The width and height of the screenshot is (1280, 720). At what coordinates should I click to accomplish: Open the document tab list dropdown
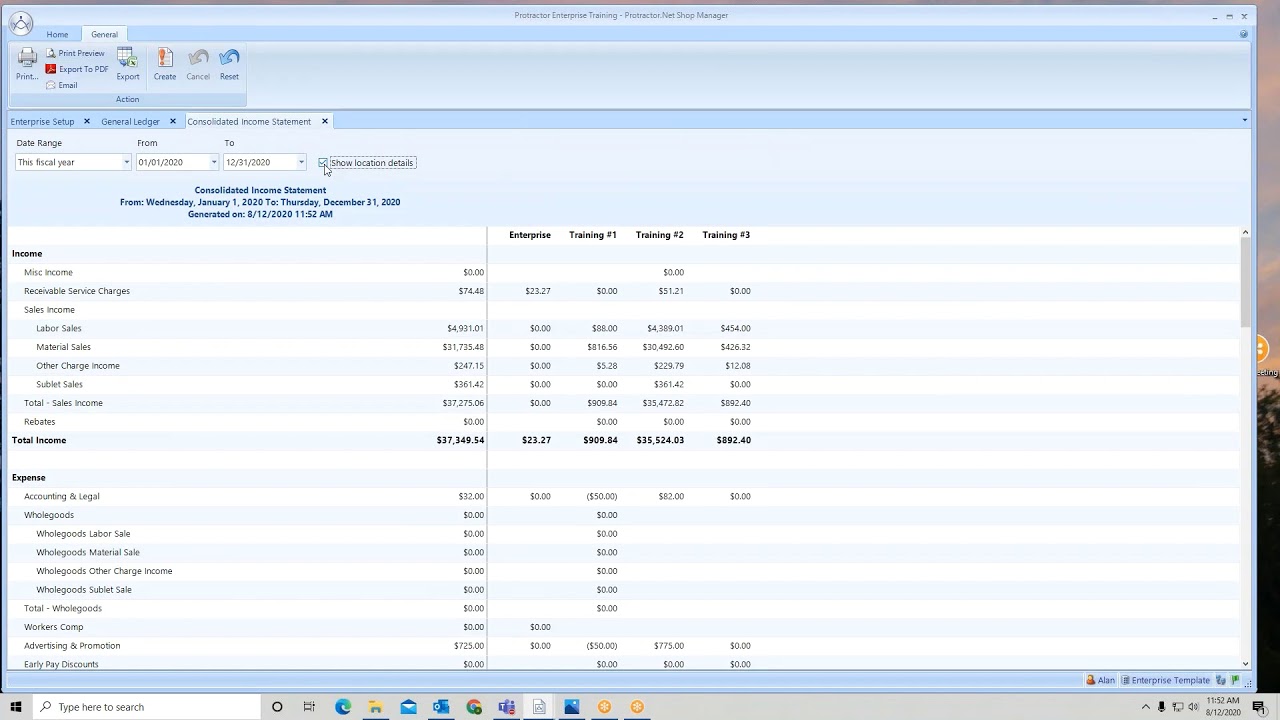coord(1244,120)
